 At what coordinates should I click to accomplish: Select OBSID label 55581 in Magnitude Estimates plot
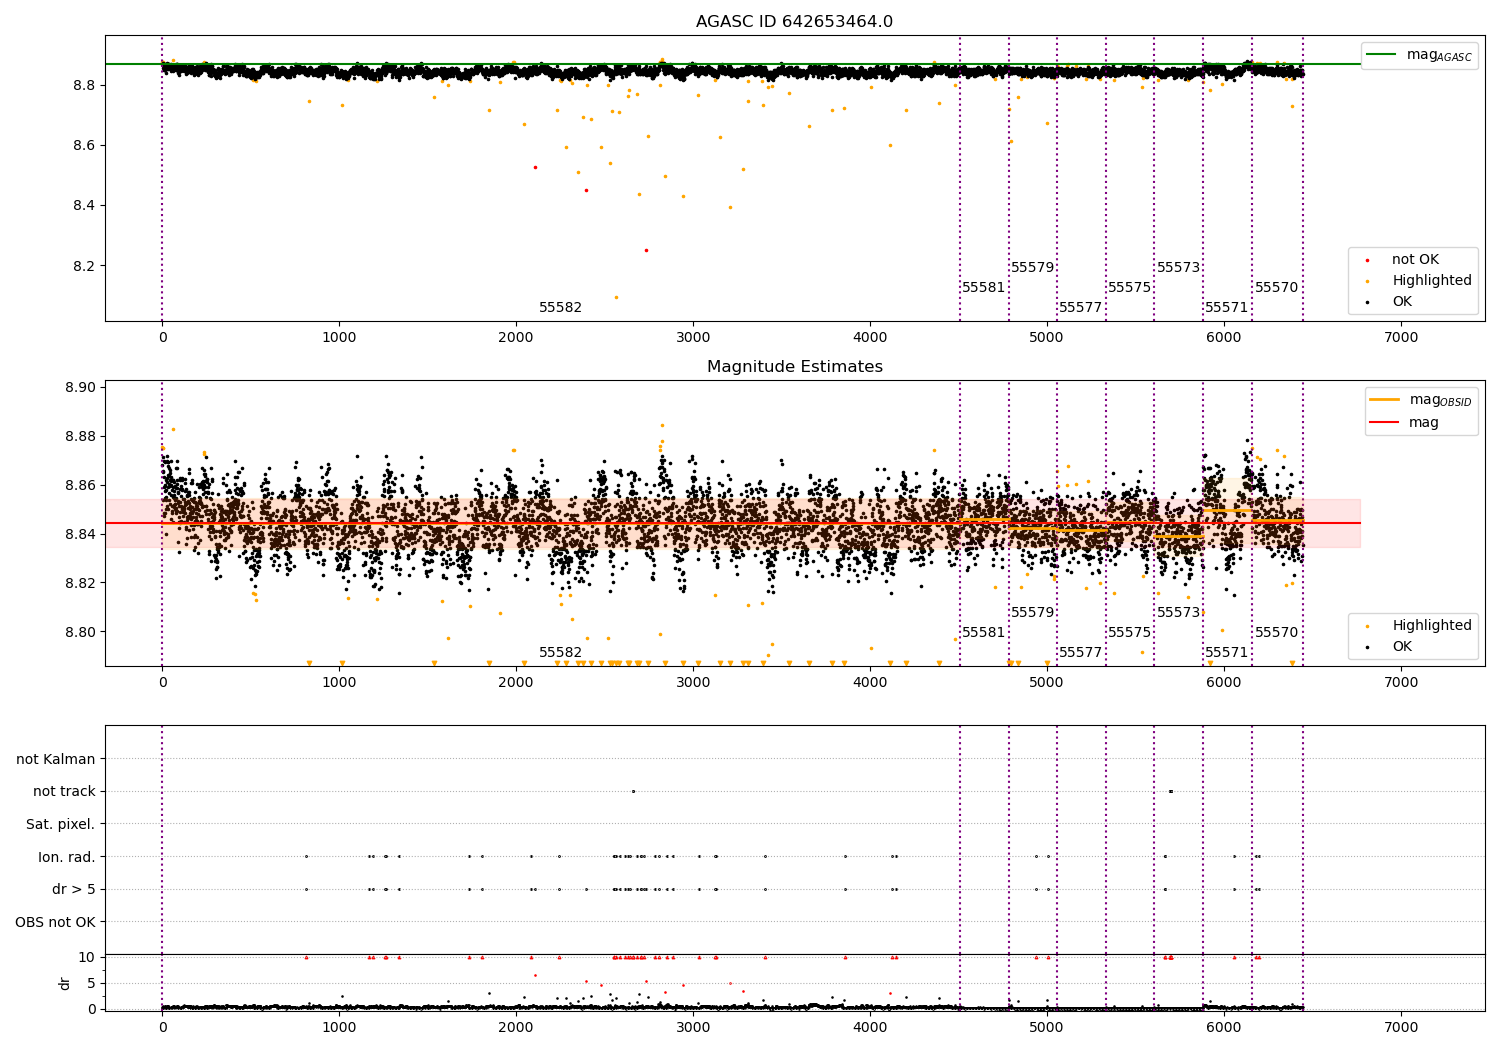click(x=984, y=633)
